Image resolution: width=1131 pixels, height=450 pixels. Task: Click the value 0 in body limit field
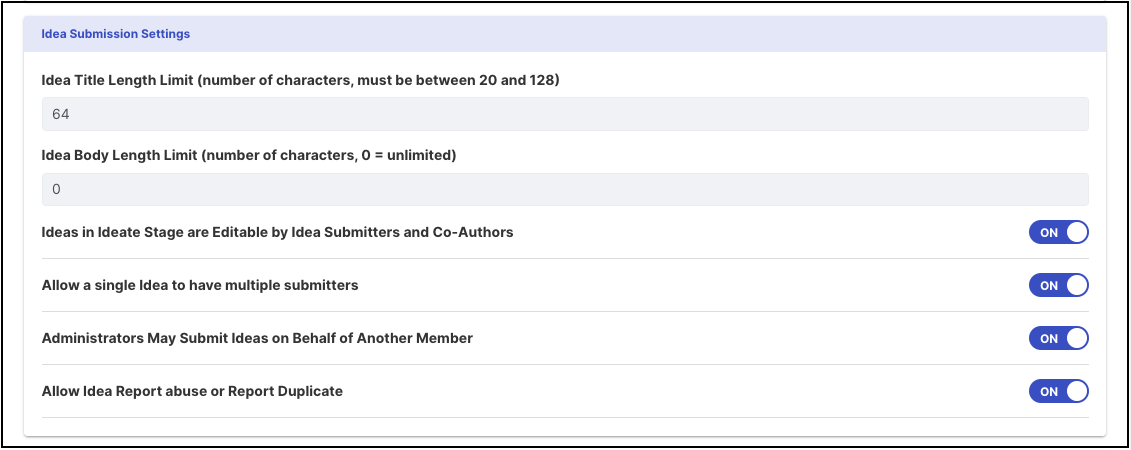pos(56,189)
